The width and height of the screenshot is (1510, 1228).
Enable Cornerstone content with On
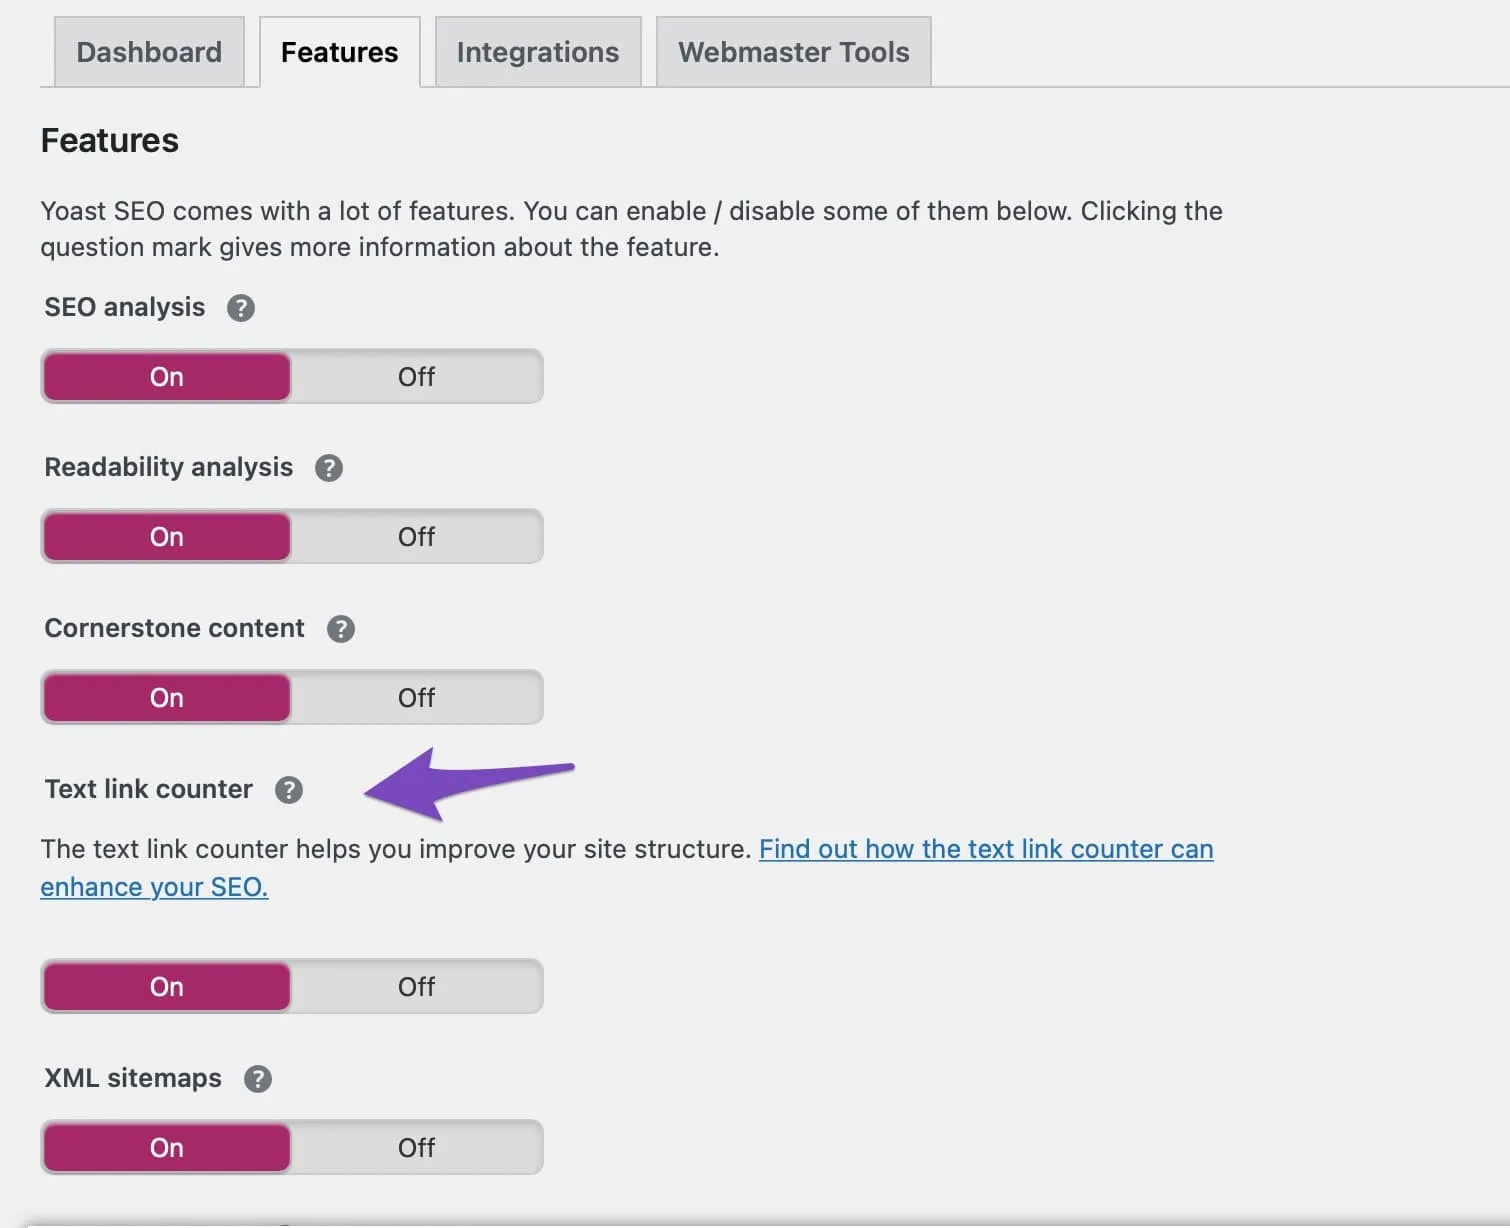click(x=167, y=698)
